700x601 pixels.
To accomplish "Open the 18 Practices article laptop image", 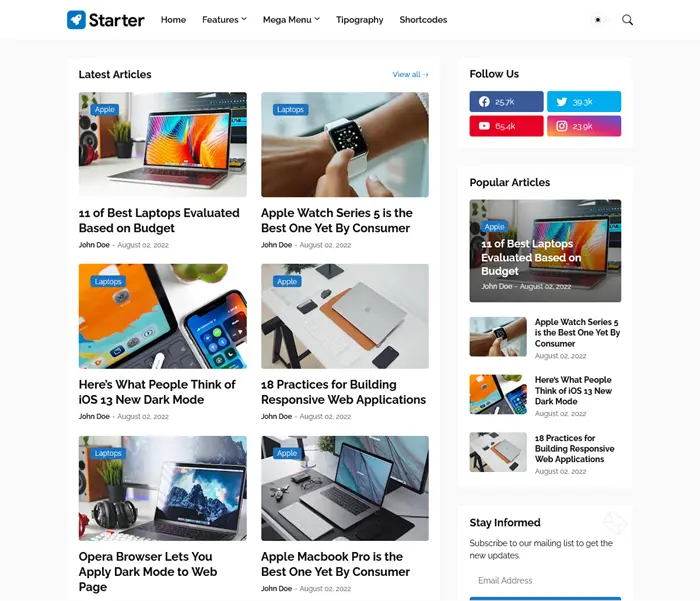I will (x=345, y=316).
